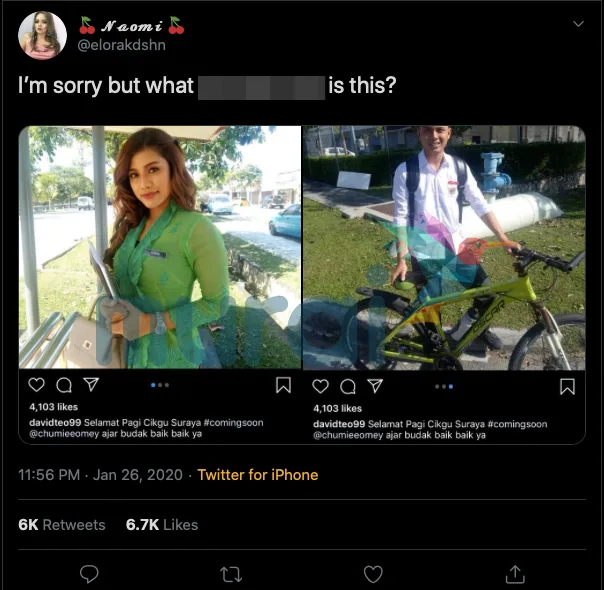This screenshot has width=604, height=590.
Task: Click send arrow on right Instagram photo
Action: 375,385
